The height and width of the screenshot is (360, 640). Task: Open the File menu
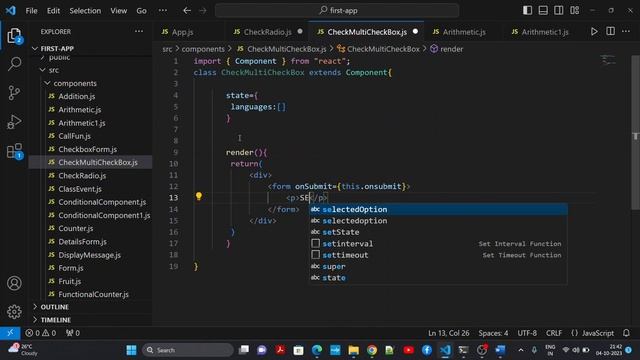[x=31, y=11]
